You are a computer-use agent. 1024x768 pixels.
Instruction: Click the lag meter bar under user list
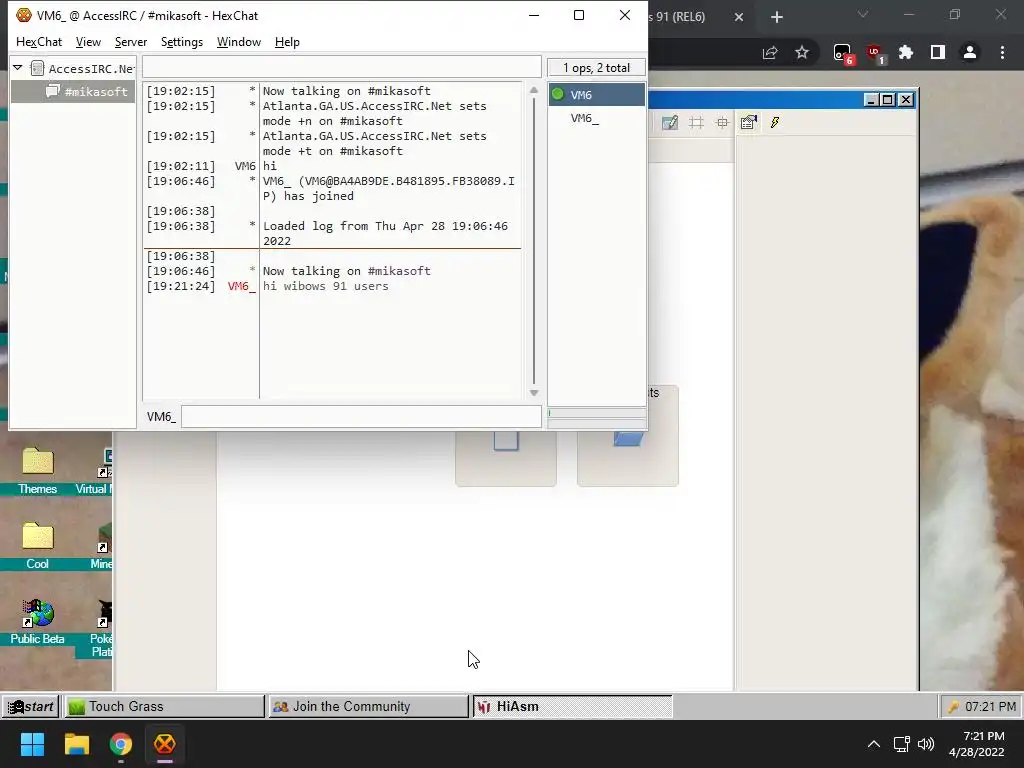[596, 413]
